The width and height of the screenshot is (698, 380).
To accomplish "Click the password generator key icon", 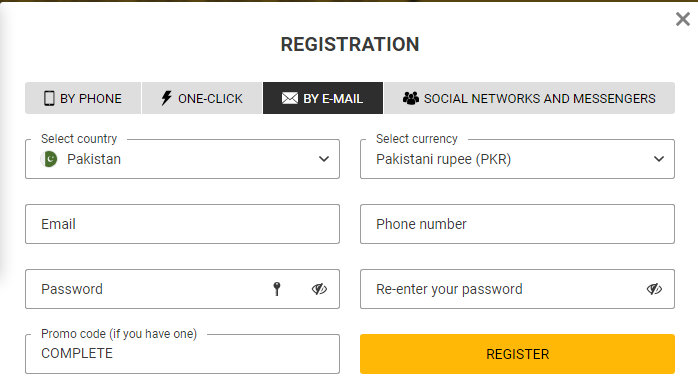I will (x=277, y=289).
